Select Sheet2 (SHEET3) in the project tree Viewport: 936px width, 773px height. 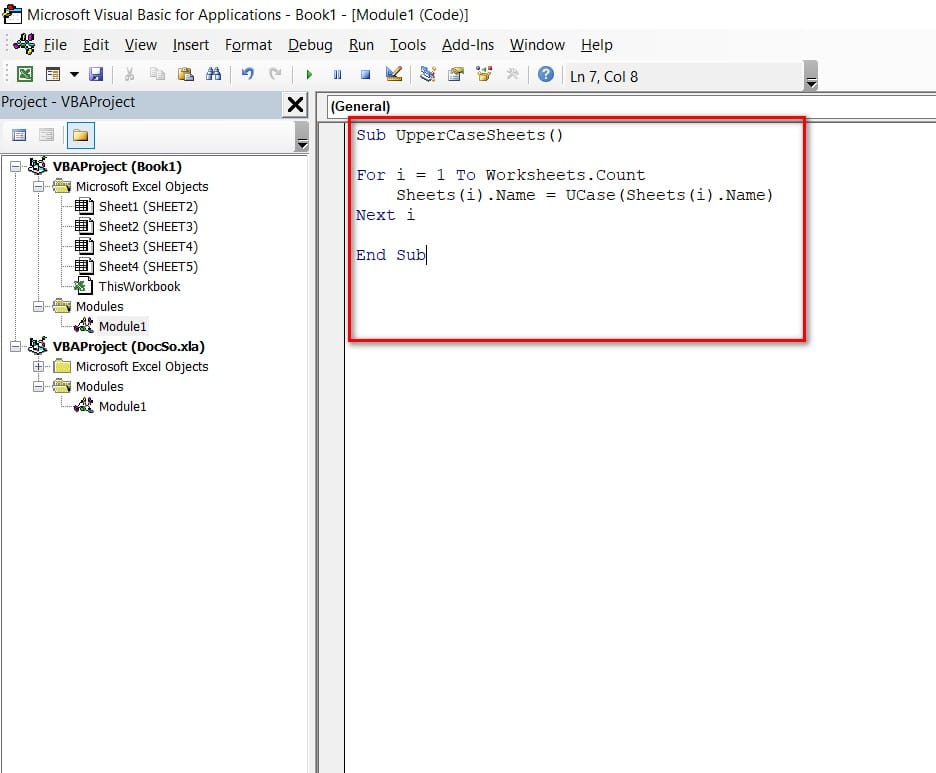[148, 226]
